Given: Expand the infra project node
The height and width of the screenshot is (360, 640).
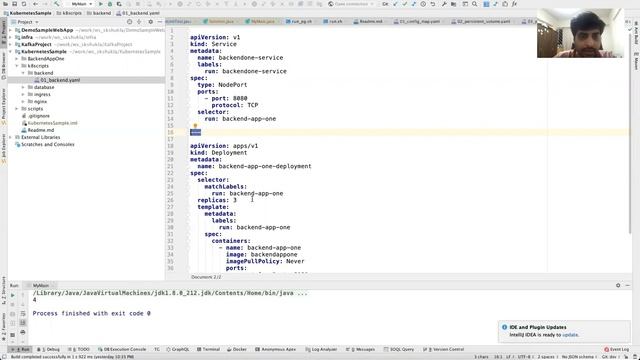Looking at the screenshot, I should [10, 37].
